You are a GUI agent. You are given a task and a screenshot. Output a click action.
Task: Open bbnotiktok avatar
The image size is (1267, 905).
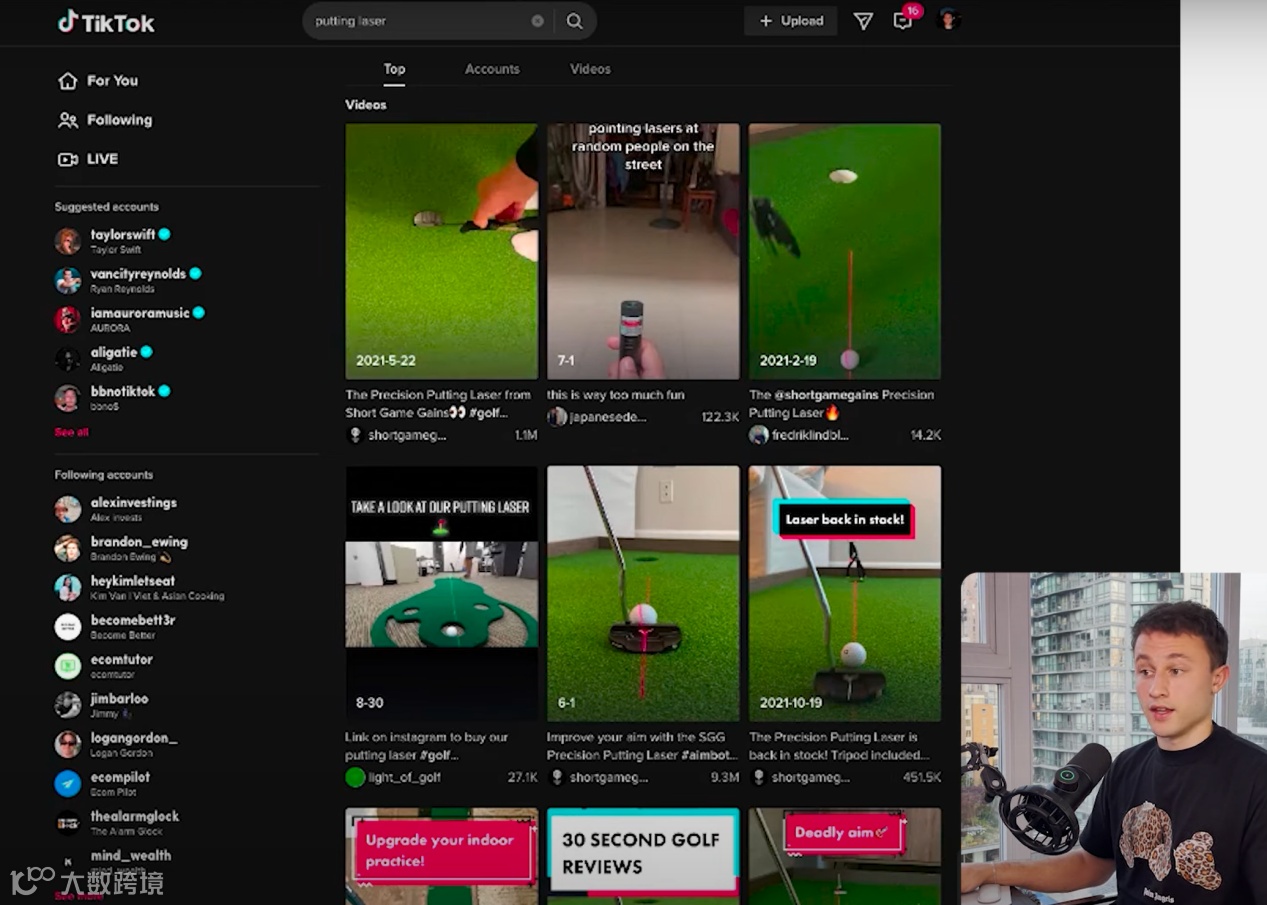point(67,398)
